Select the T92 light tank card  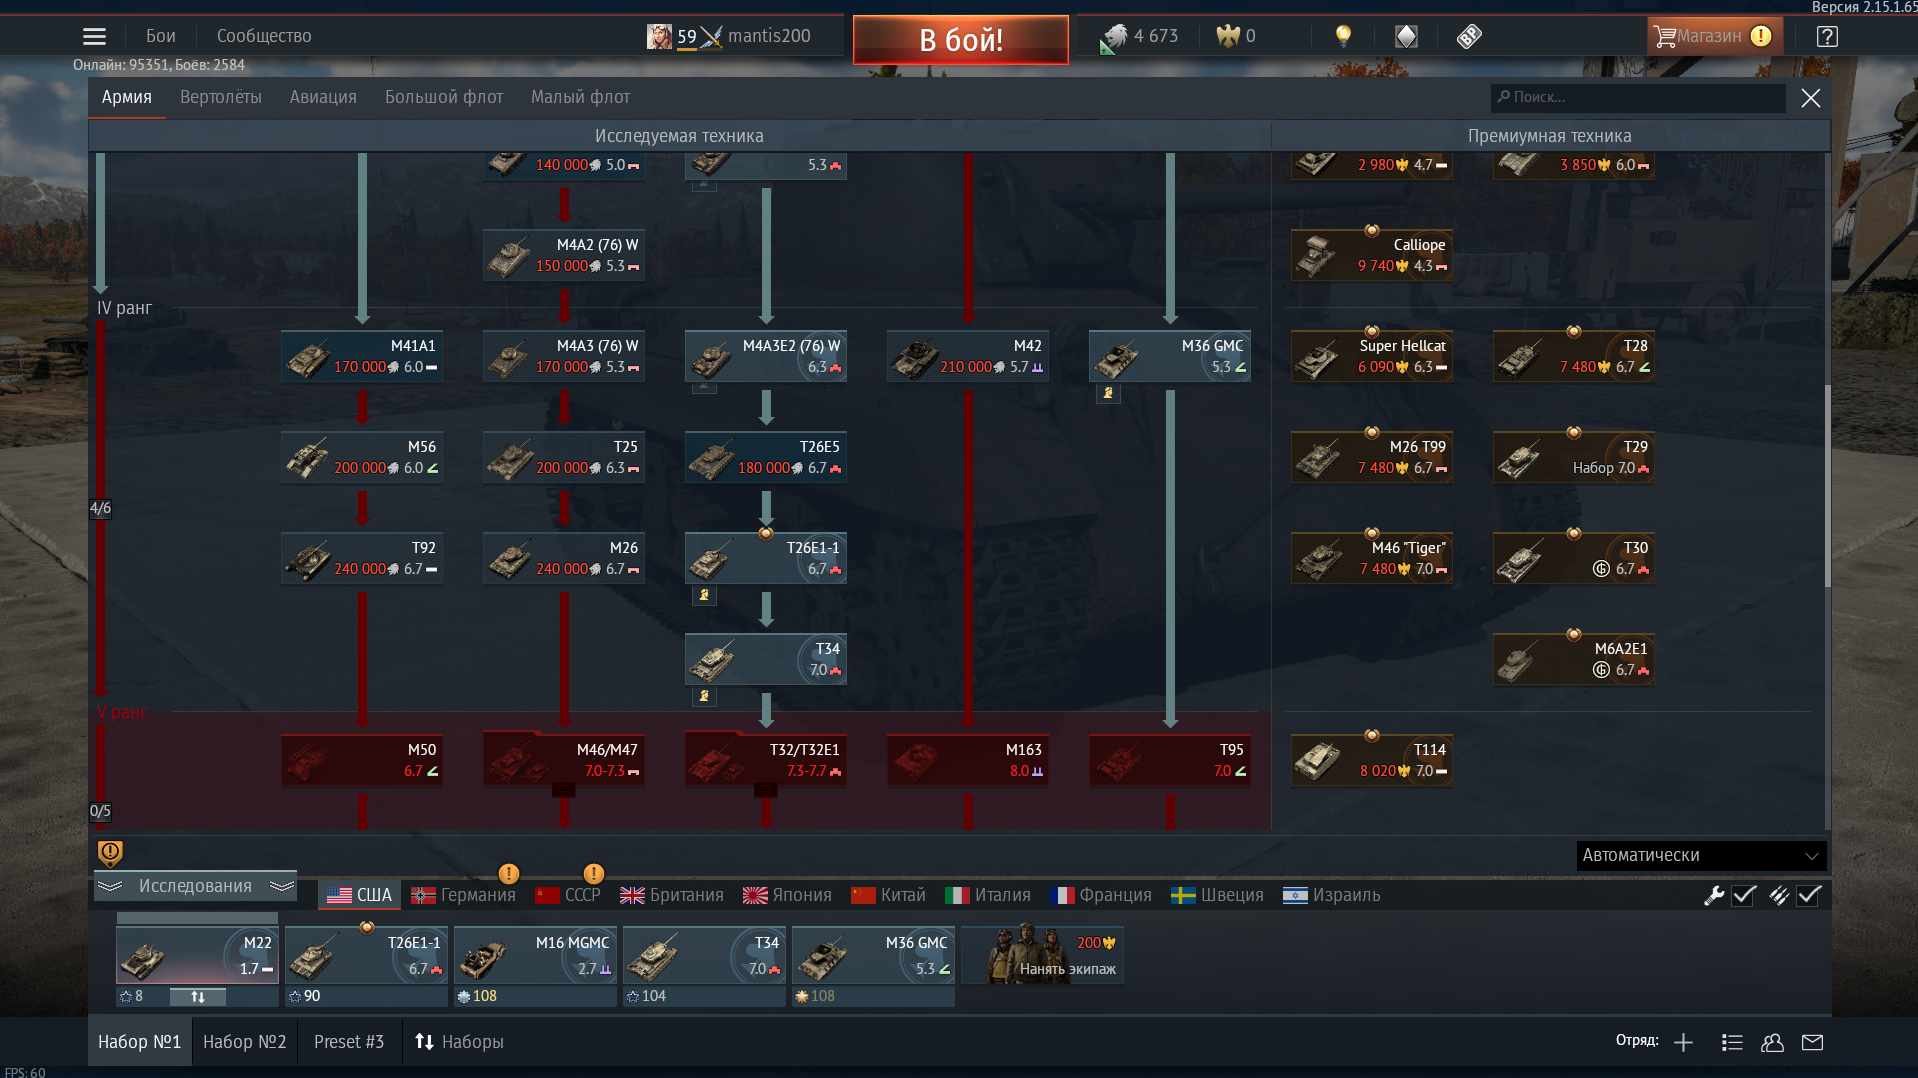coord(361,558)
